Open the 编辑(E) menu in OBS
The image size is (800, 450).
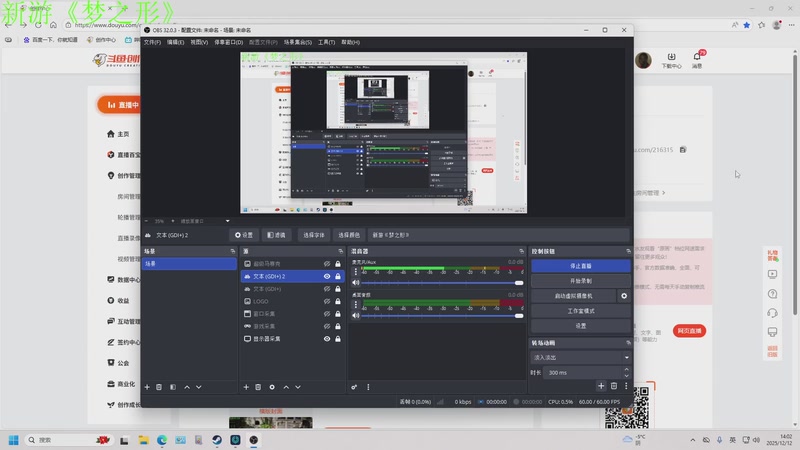[176, 42]
